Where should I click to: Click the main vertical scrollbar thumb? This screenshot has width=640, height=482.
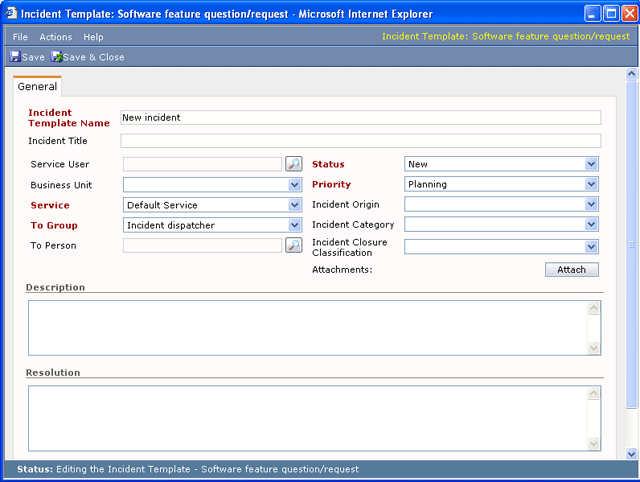631,244
